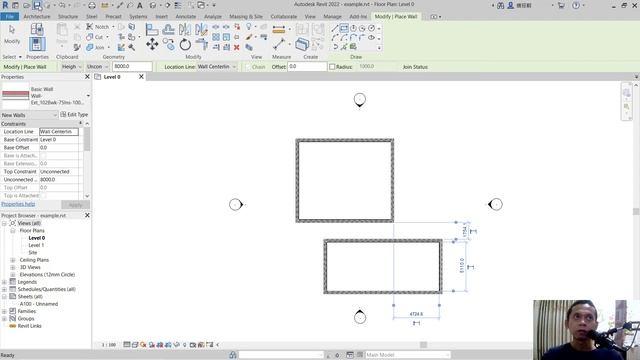
Task: Switch to the Structure ribbon tab
Action: [x=68, y=17]
